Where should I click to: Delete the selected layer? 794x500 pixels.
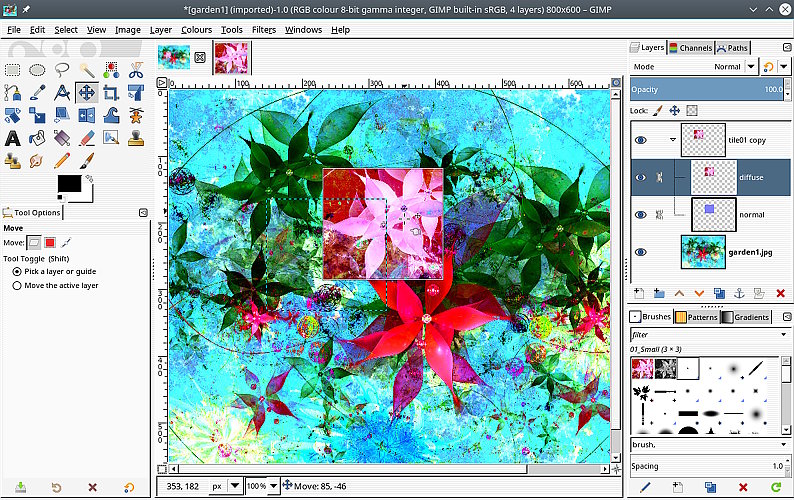(x=780, y=293)
